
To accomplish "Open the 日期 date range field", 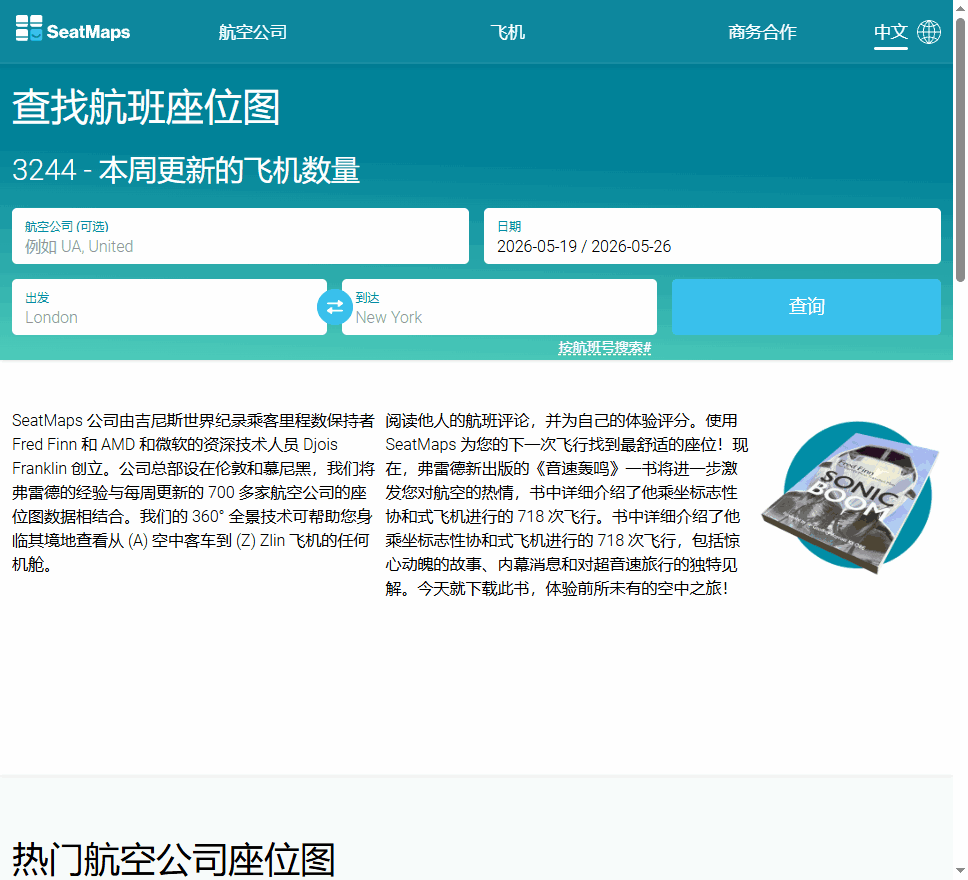I will [x=712, y=236].
